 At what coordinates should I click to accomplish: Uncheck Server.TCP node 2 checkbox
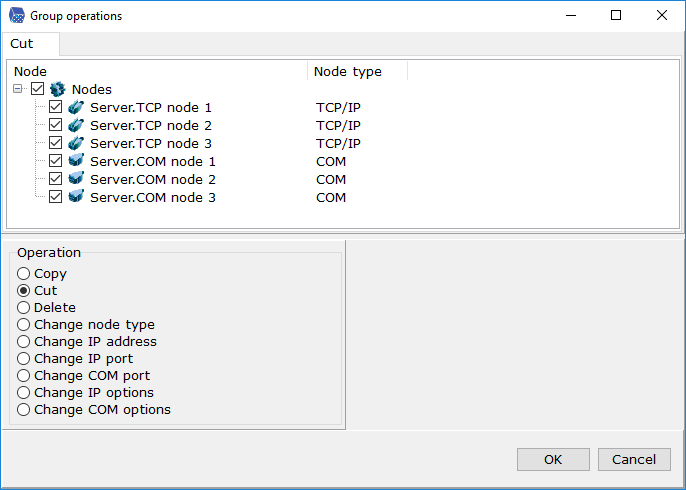point(56,125)
